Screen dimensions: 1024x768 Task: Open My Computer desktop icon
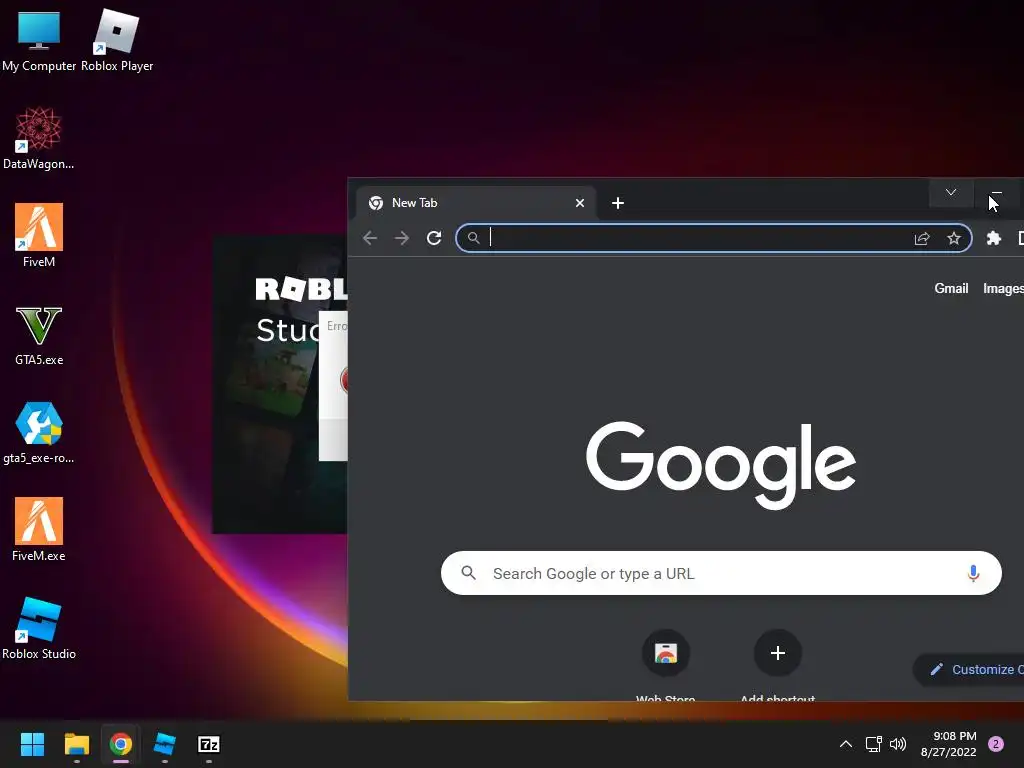[39, 39]
